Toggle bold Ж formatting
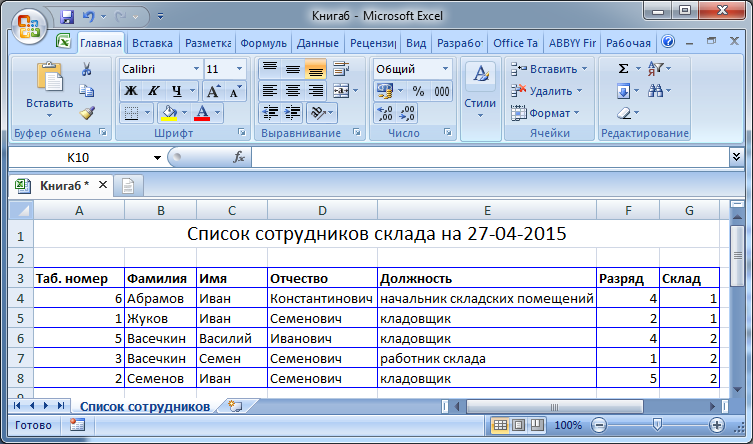 click(x=131, y=91)
